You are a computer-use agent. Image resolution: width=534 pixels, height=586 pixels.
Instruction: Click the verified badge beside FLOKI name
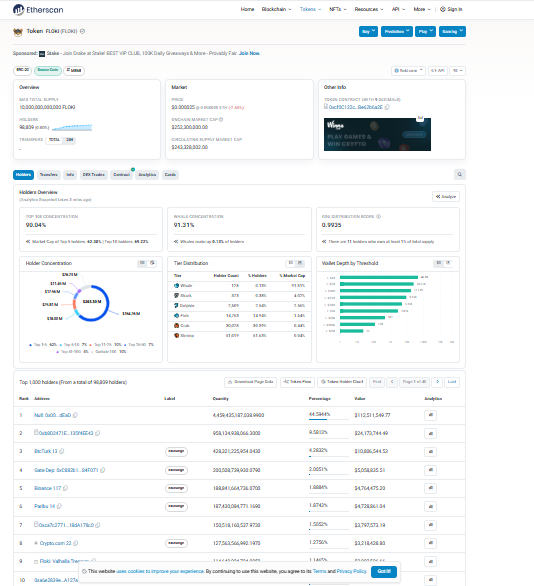(x=83, y=31)
